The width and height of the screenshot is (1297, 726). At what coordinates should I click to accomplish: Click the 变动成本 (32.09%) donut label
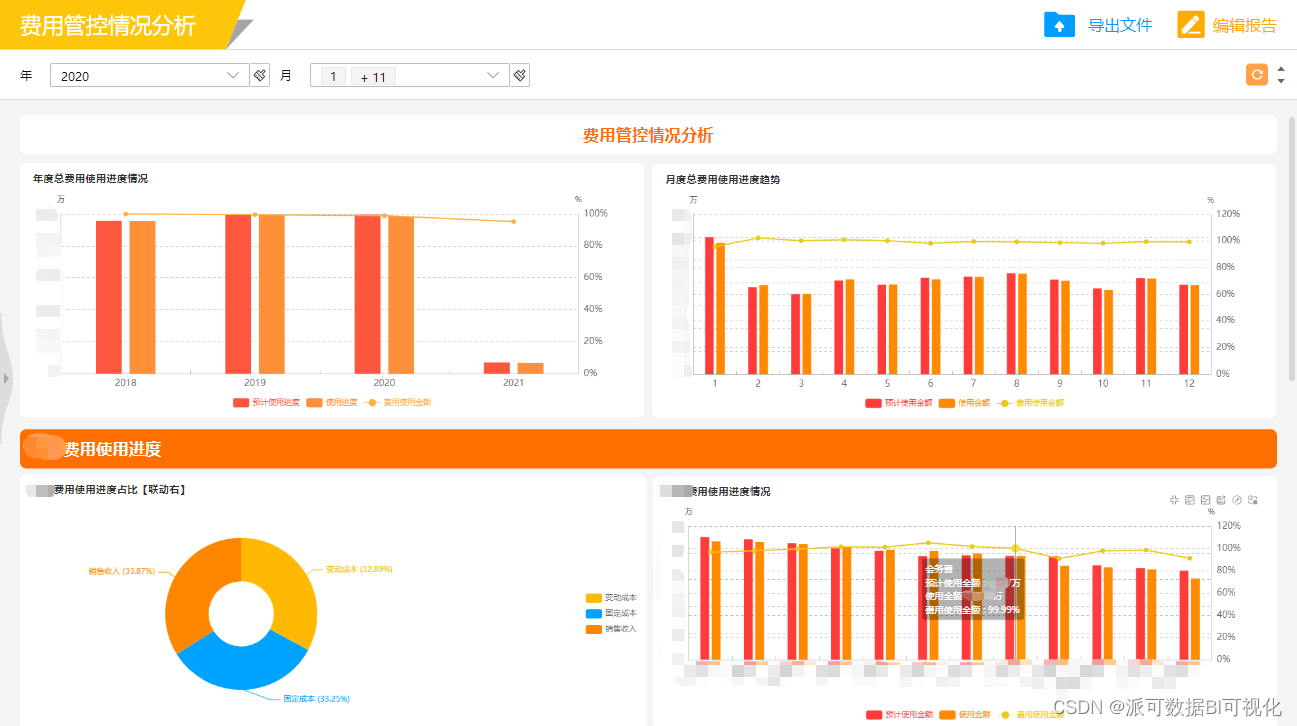coord(359,569)
